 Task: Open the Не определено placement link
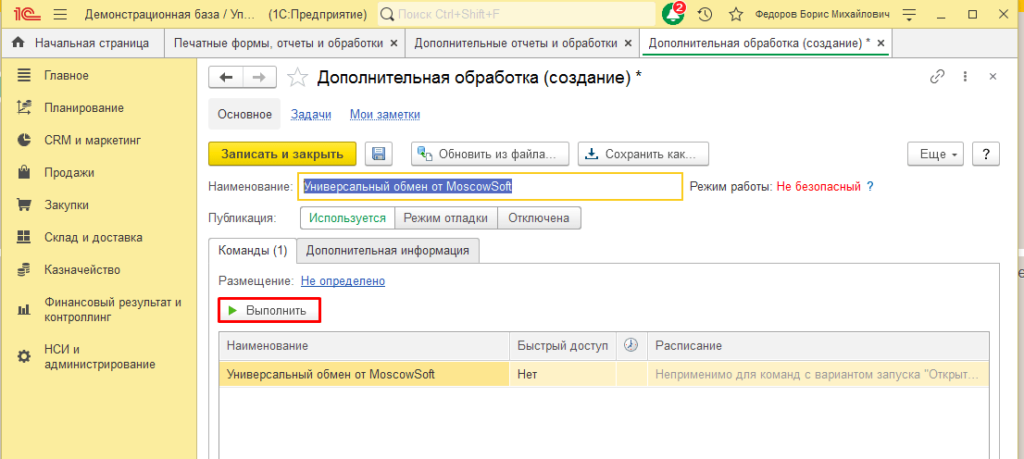pos(343,281)
